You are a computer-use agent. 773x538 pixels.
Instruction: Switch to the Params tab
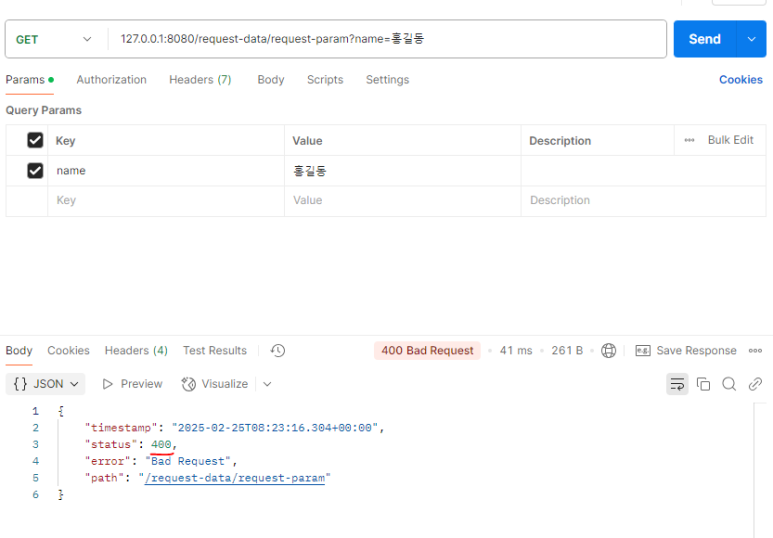[29, 79]
